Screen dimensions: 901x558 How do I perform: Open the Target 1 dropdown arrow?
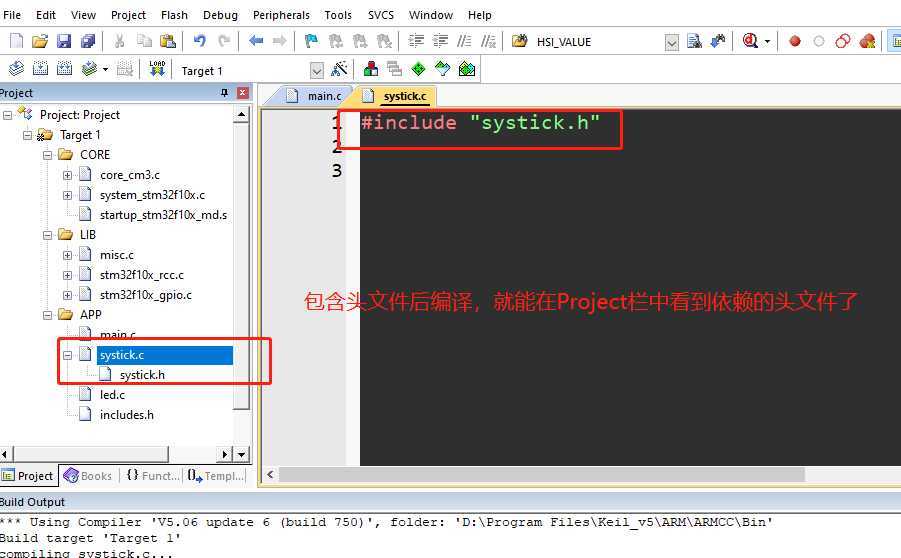coord(317,71)
